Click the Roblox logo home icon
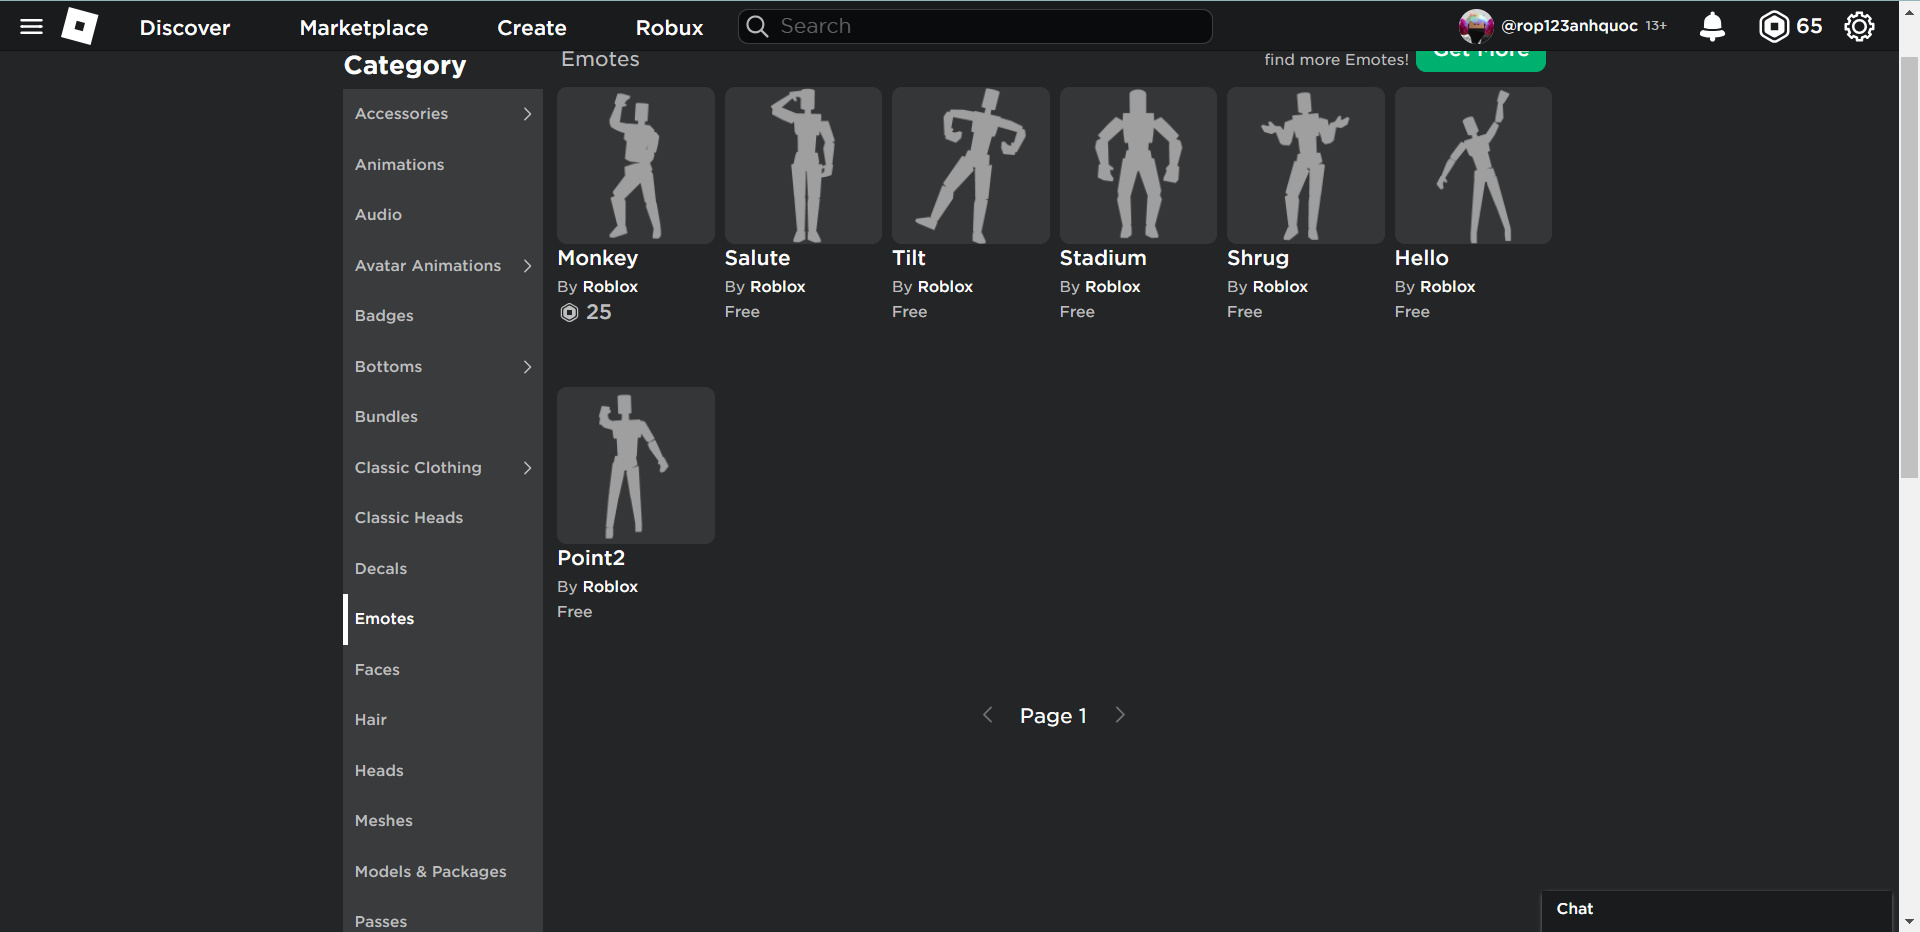 coord(80,27)
